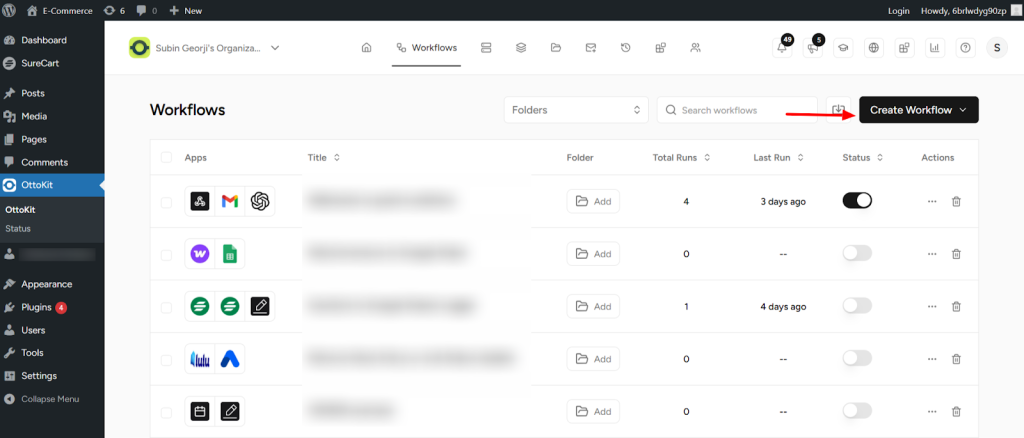This screenshot has height=438, width=1024.
Task: Expand the organization switcher chevron
Action: 275,48
